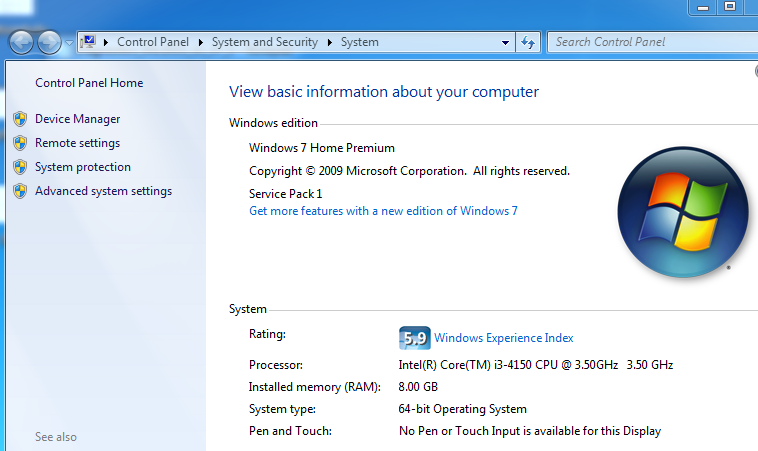The height and width of the screenshot is (451, 758).
Task: Open Control Panel Home
Action: [89, 83]
